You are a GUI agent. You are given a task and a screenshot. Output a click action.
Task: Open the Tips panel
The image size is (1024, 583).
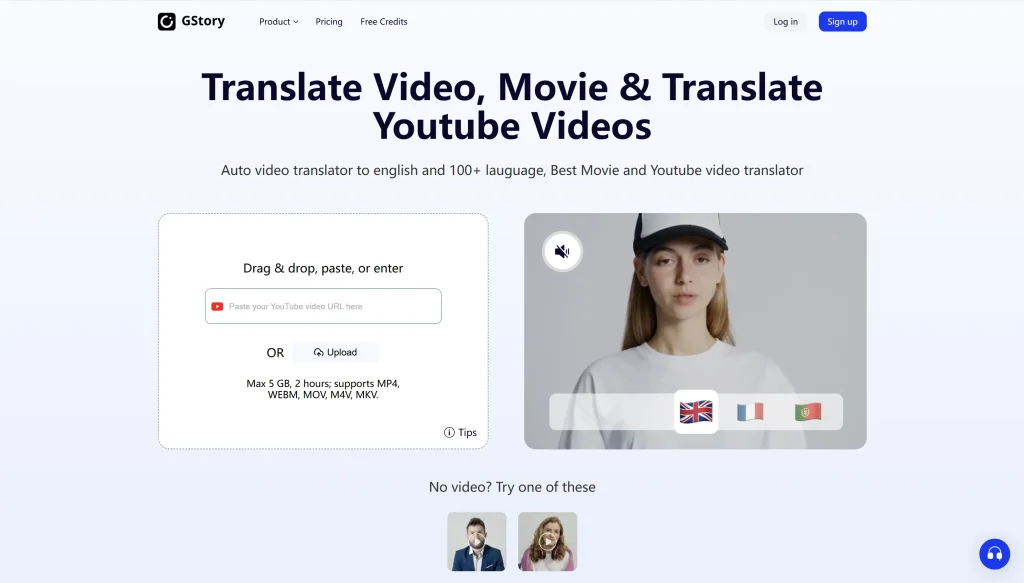coord(459,432)
